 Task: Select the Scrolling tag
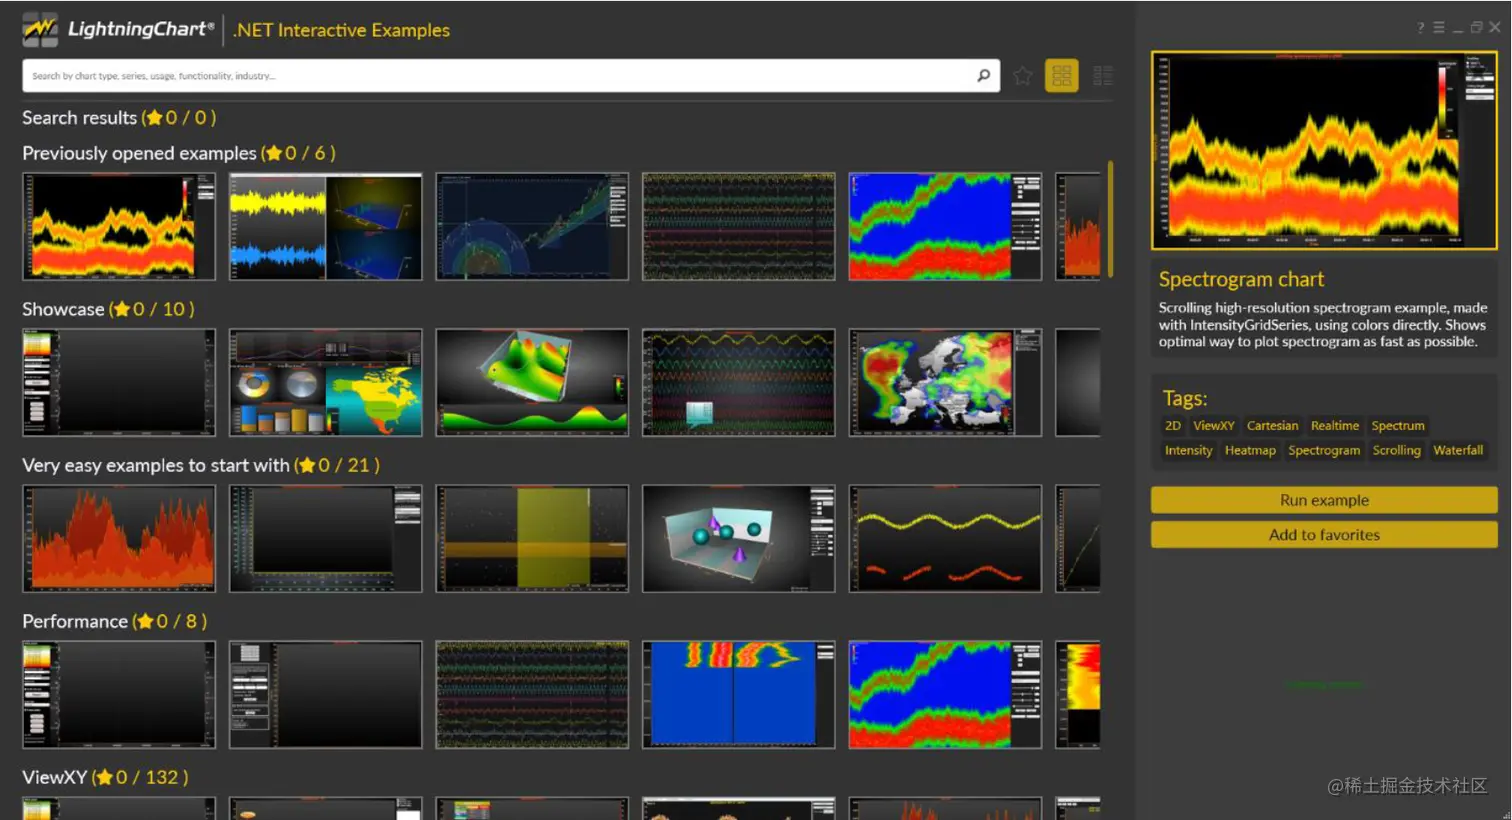pyautogui.click(x=1396, y=451)
